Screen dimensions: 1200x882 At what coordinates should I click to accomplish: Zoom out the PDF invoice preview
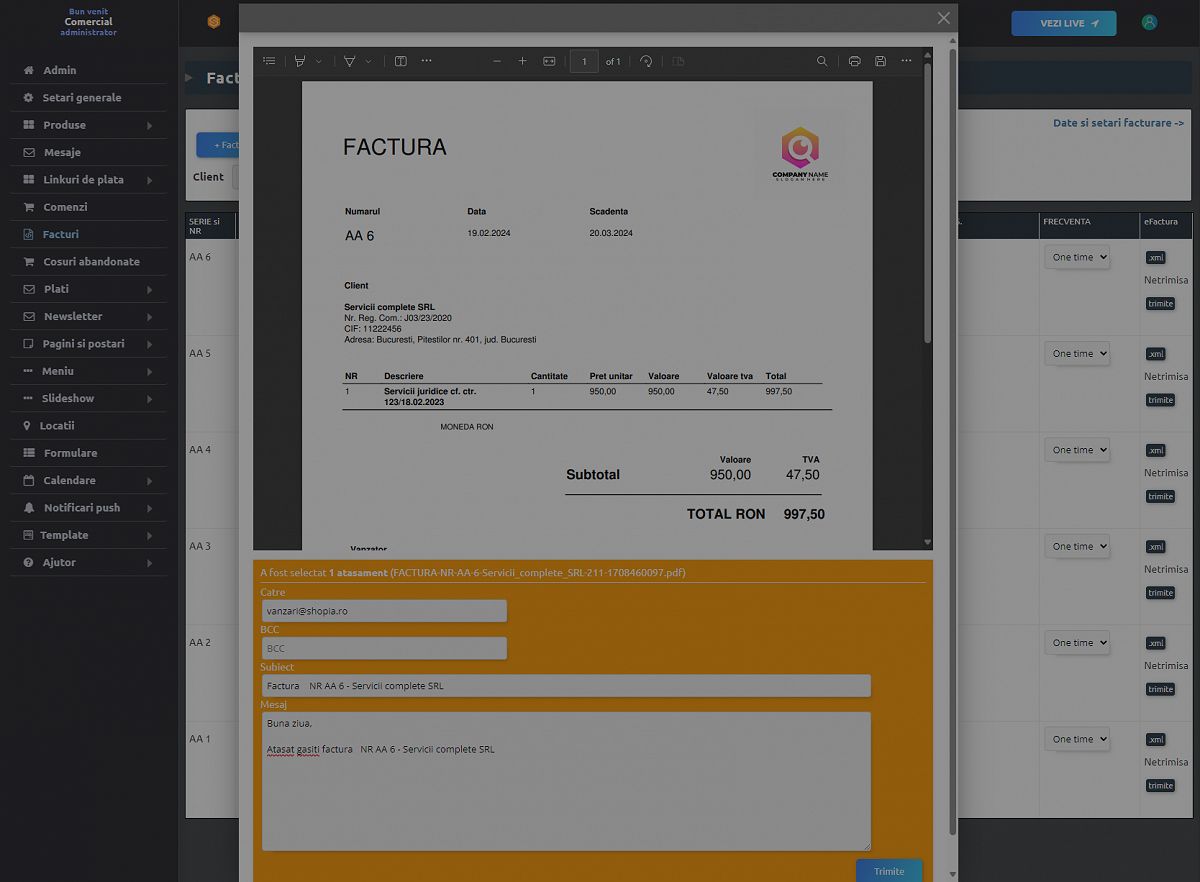click(x=497, y=61)
